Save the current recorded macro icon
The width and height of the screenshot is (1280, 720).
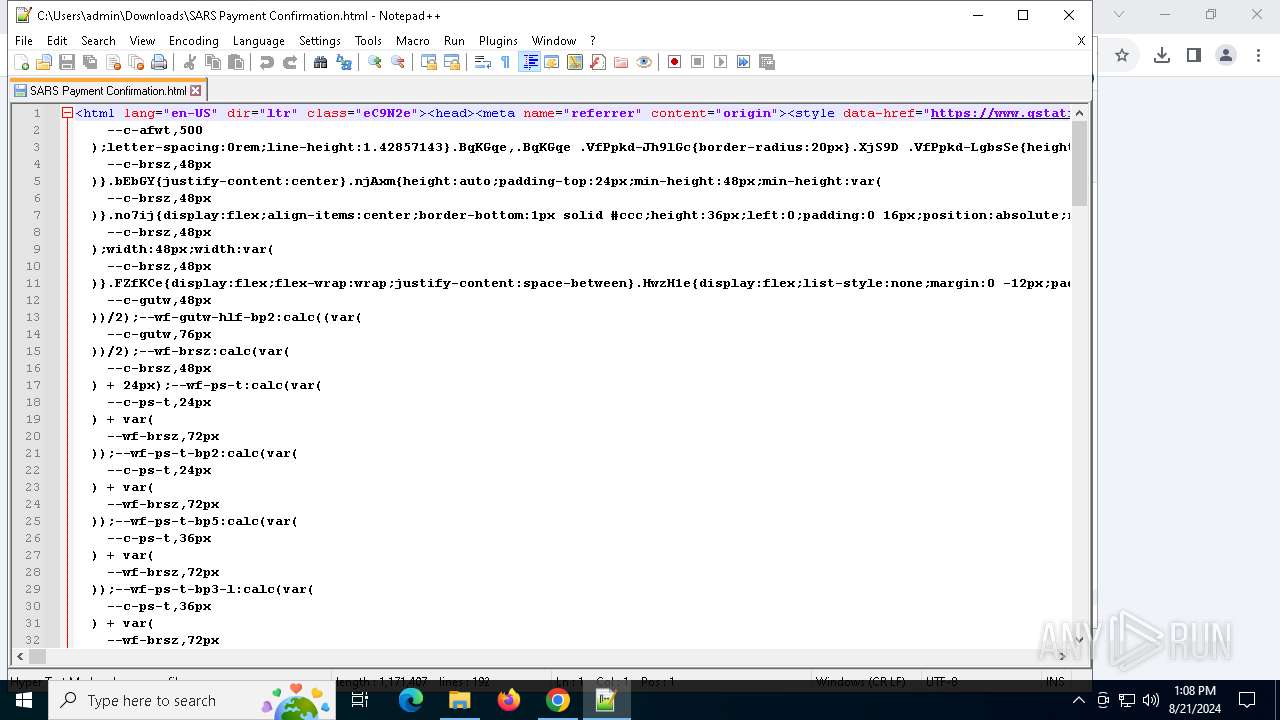tap(767, 62)
